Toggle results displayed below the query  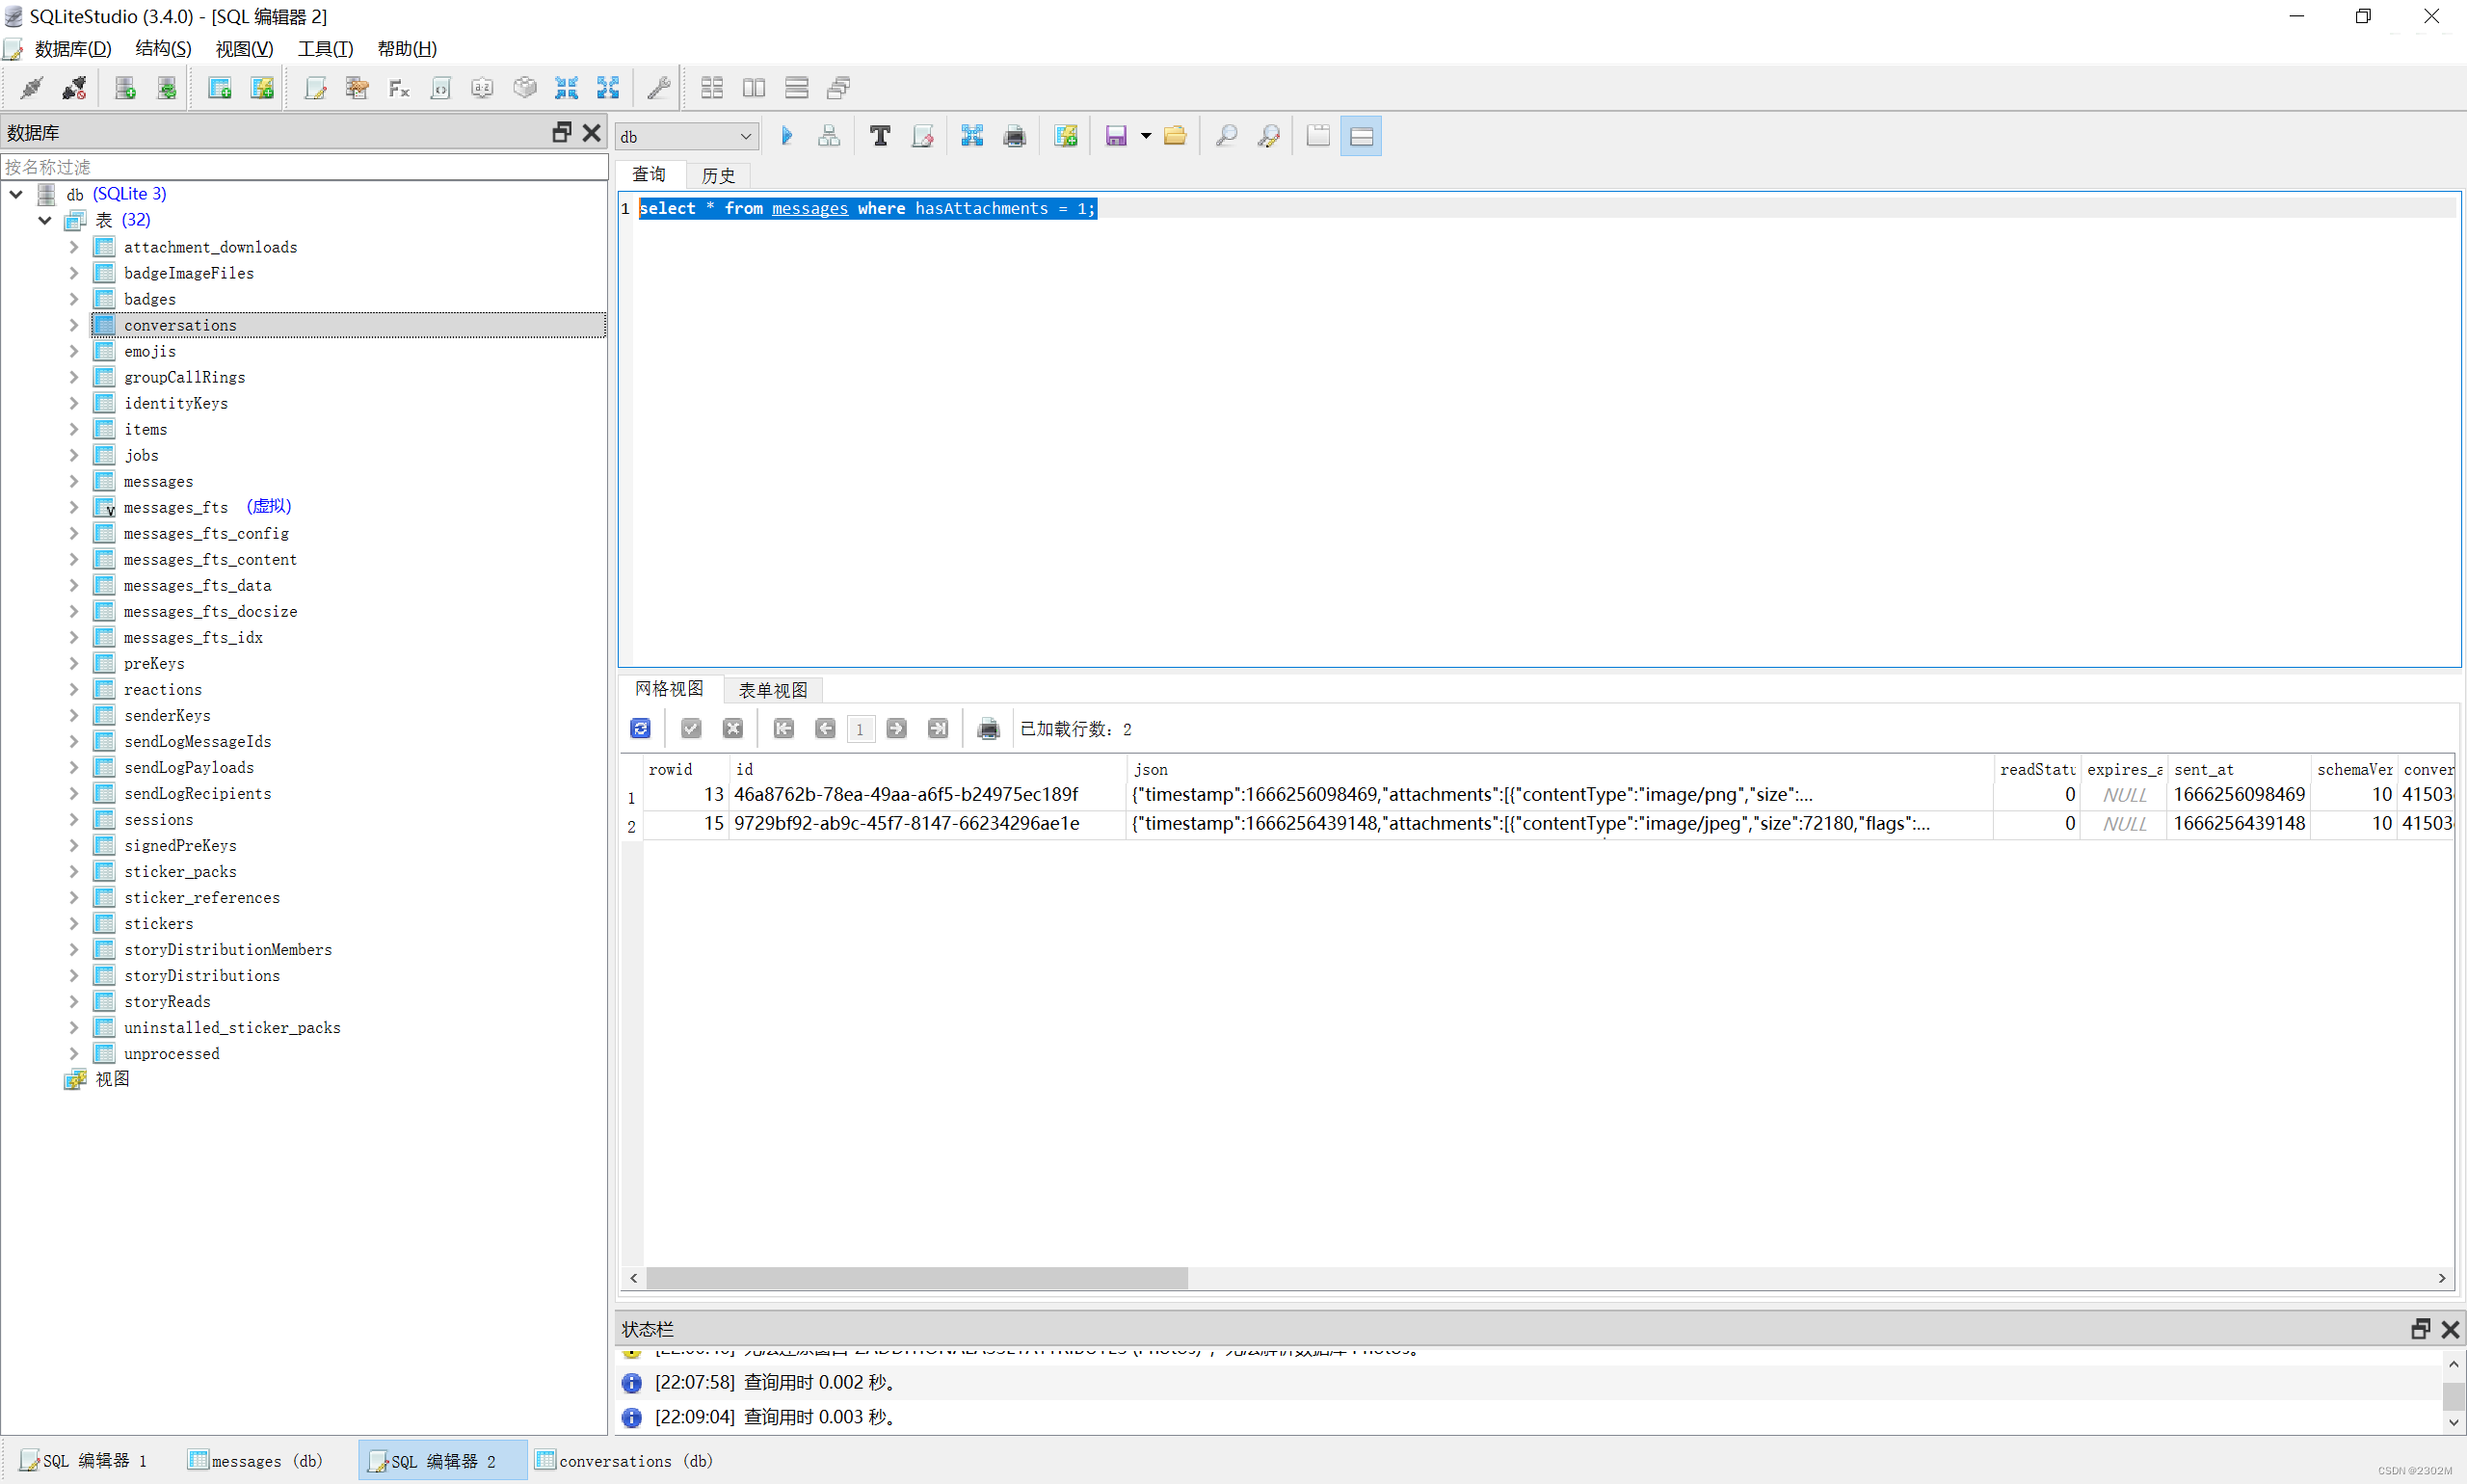point(1361,136)
